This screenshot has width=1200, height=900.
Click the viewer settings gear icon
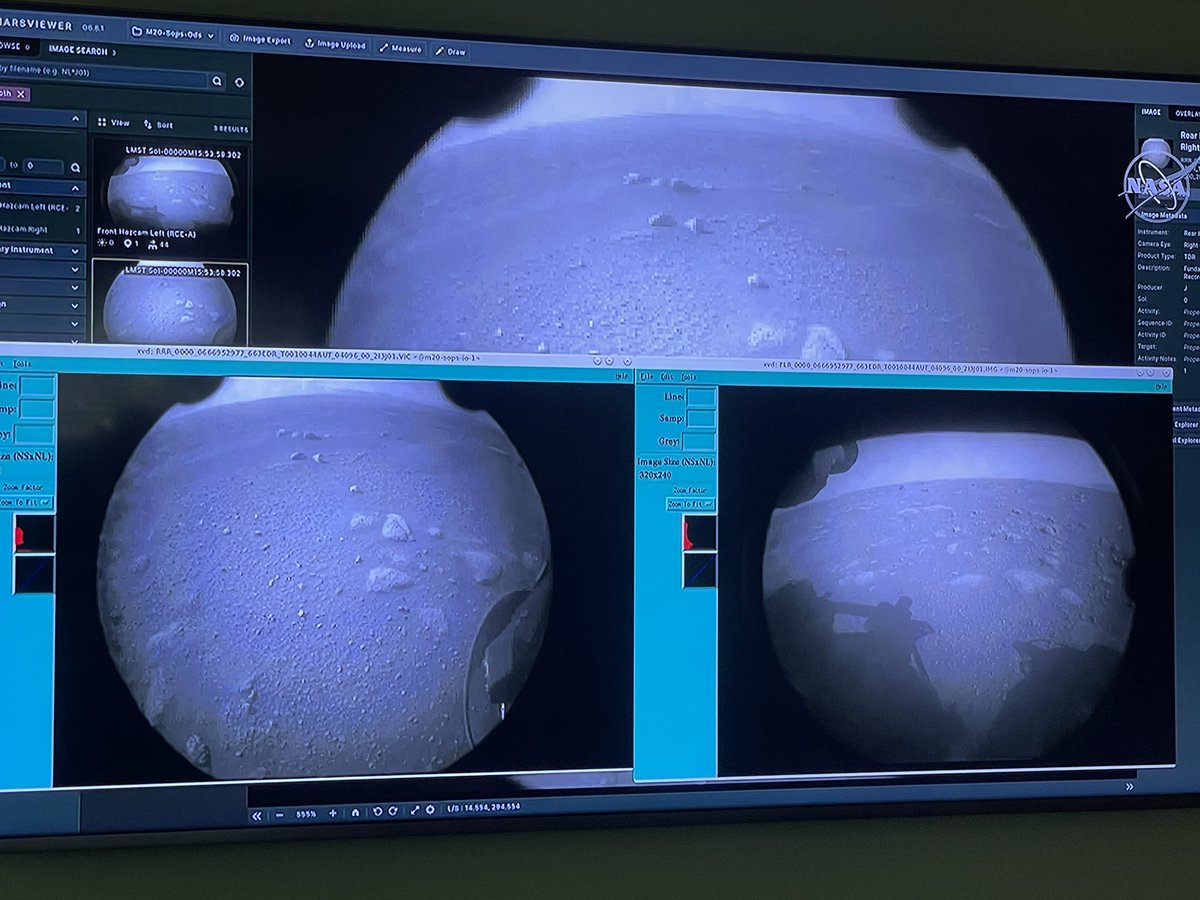pyautogui.click(x=430, y=810)
